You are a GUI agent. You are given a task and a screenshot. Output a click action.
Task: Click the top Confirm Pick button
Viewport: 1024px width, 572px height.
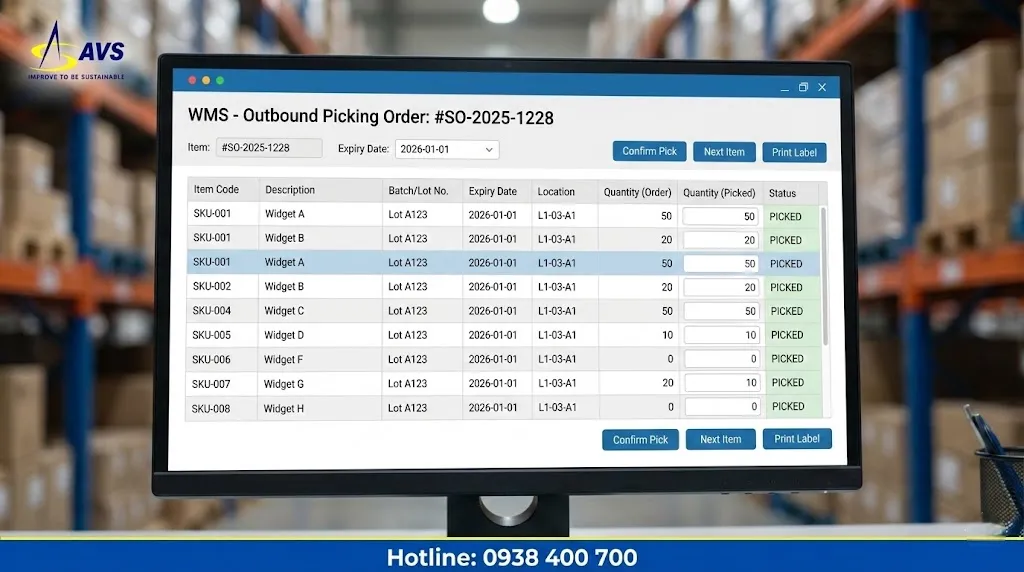(649, 151)
